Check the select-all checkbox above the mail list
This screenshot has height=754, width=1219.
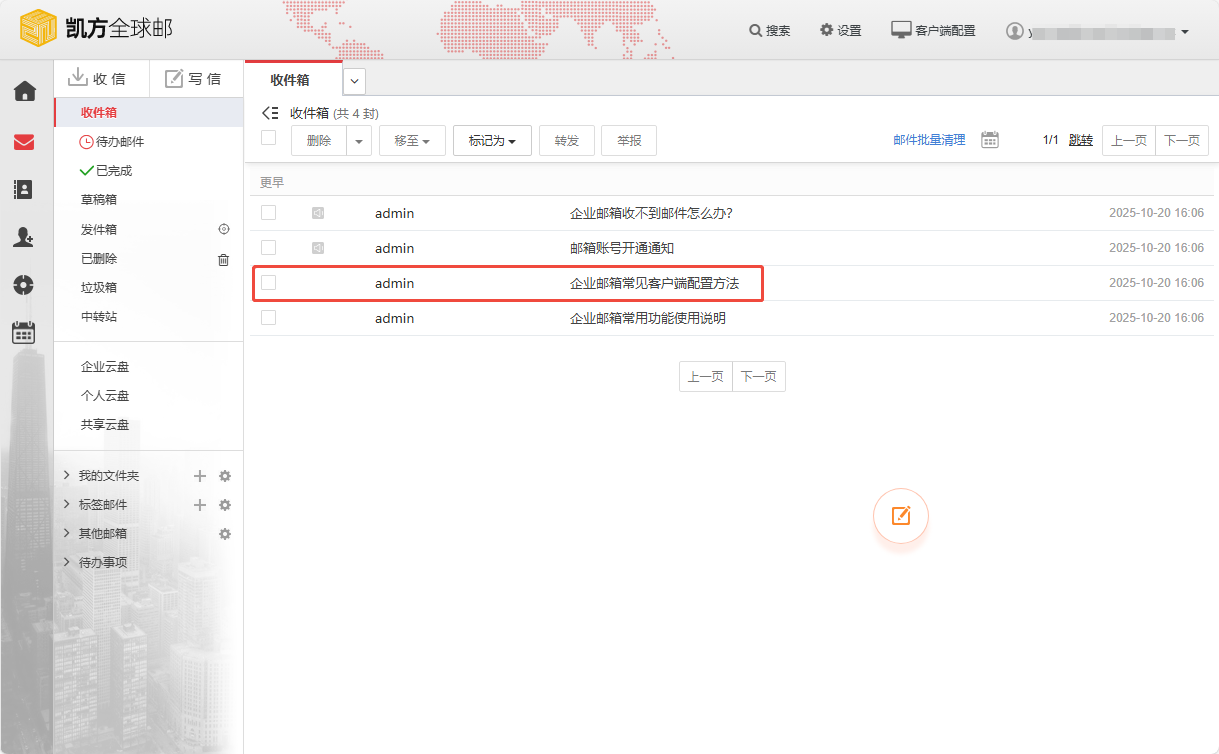[x=268, y=138]
